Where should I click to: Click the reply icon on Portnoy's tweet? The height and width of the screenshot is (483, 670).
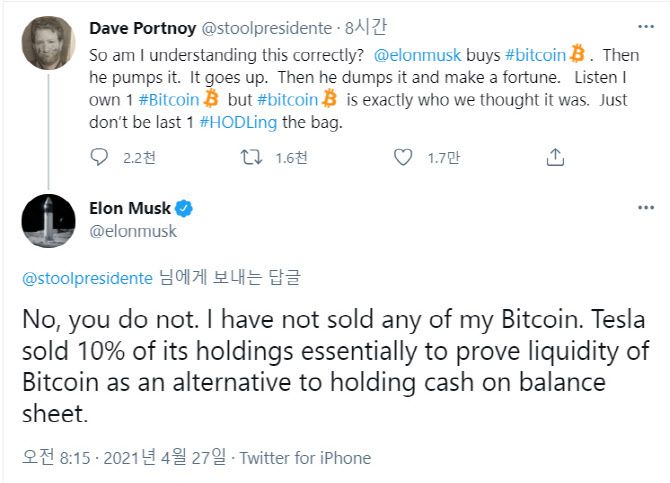pyautogui.click(x=98, y=157)
